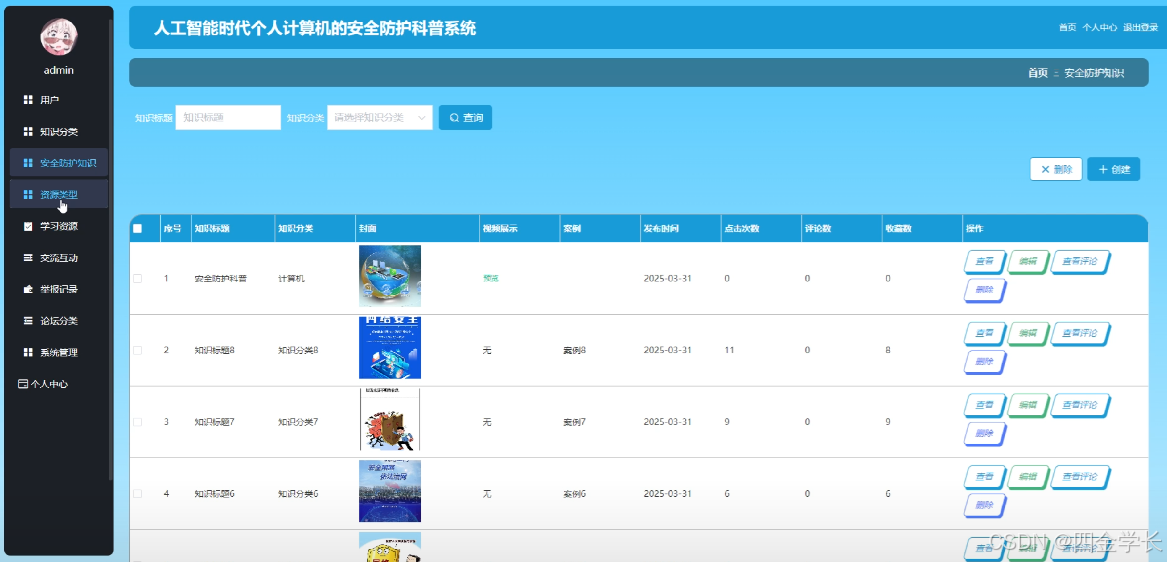Viewport: 1167px width, 562px height.
Task: Click 首页 in the breadcrumb bar
Action: point(1037,73)
